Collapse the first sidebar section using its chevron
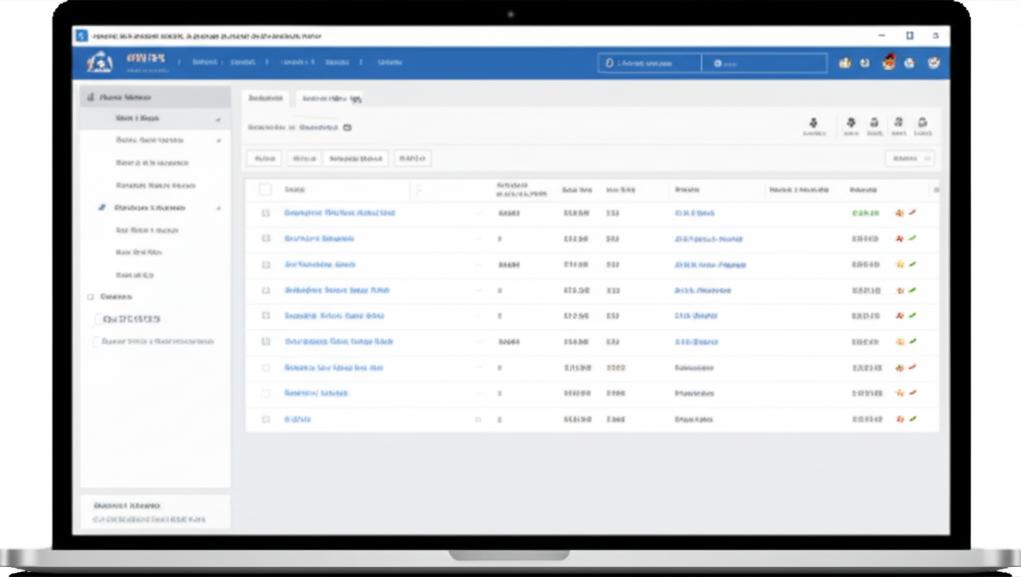Screen dimensions: 1021x577 click(218, 119)
